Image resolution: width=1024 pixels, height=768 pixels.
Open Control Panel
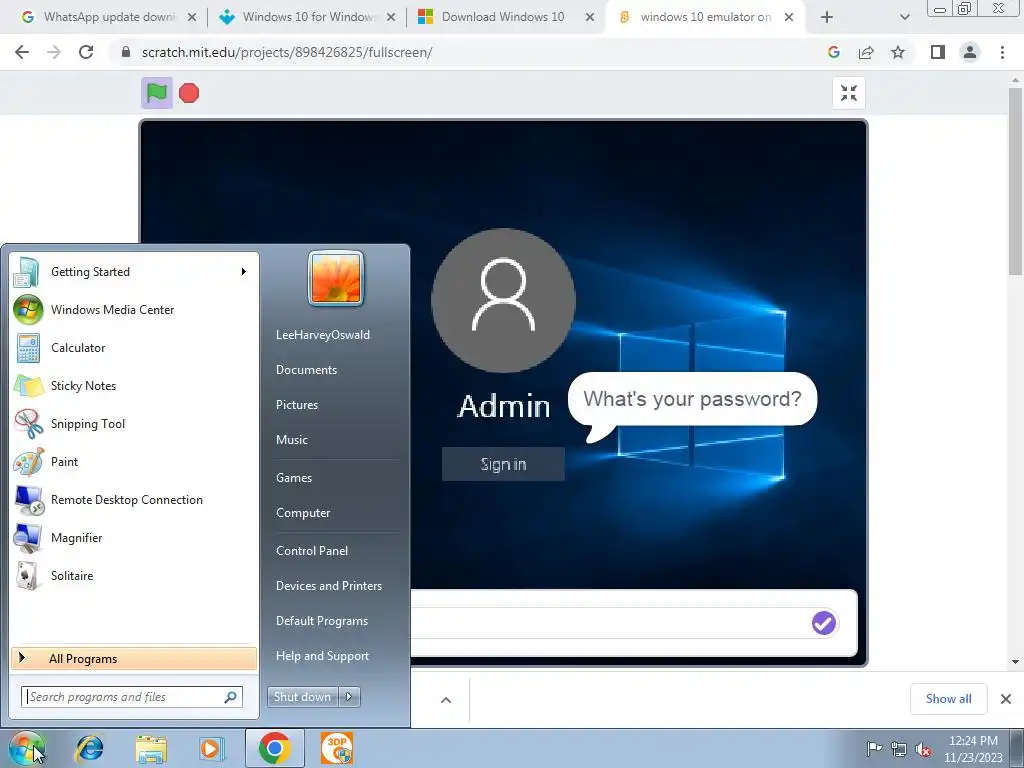[312, 551]
